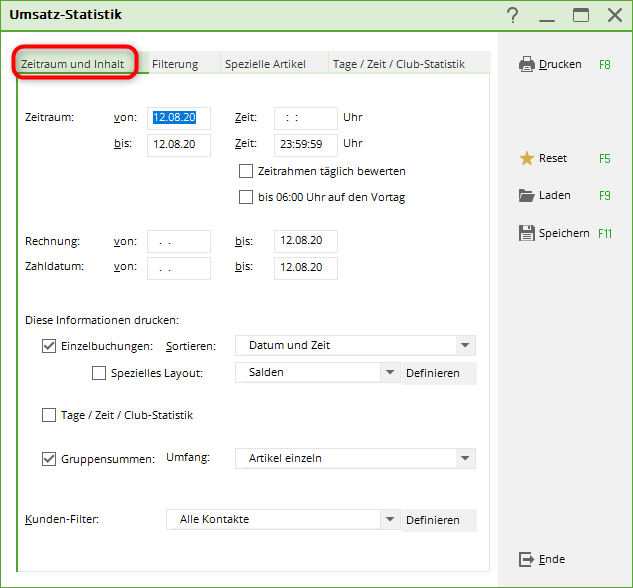Switch to the Filterung tab
Screen dimensions: 633x588
175,64
